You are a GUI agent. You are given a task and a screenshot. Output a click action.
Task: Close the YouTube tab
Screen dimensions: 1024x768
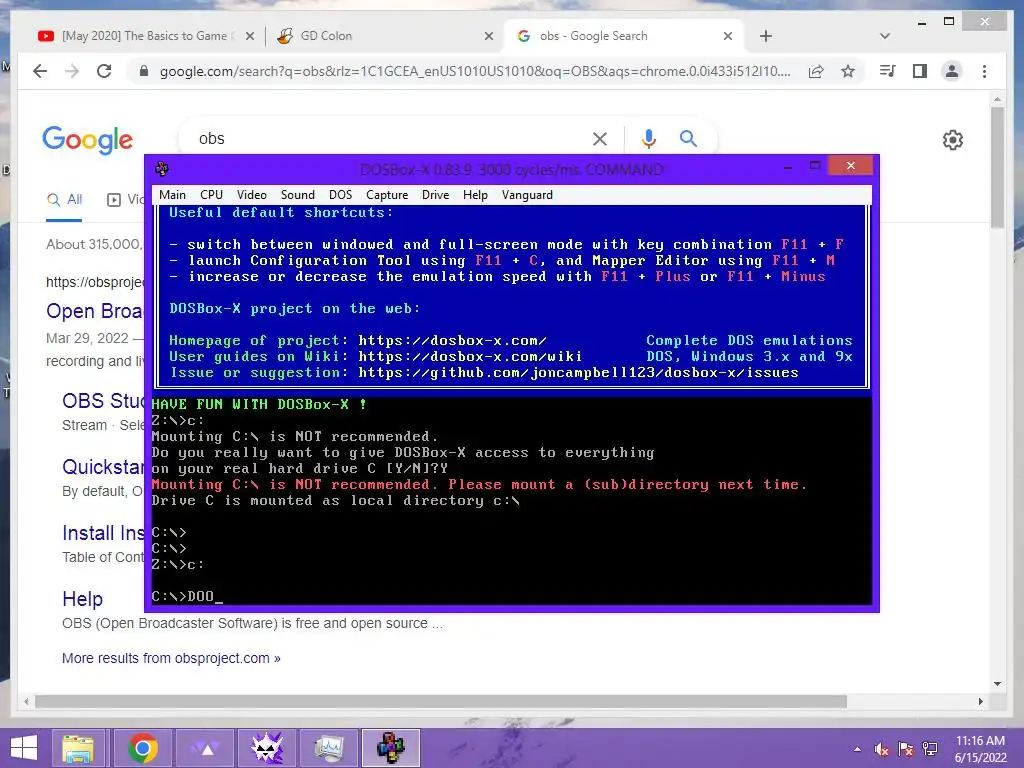(x=249, y=37)
